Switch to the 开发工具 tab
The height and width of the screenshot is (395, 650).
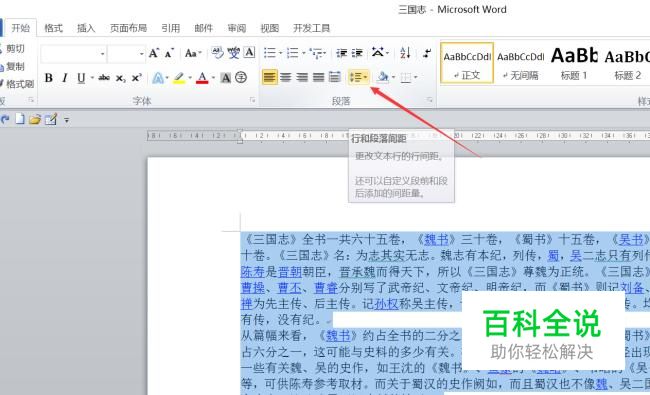(x=311, y=28)
